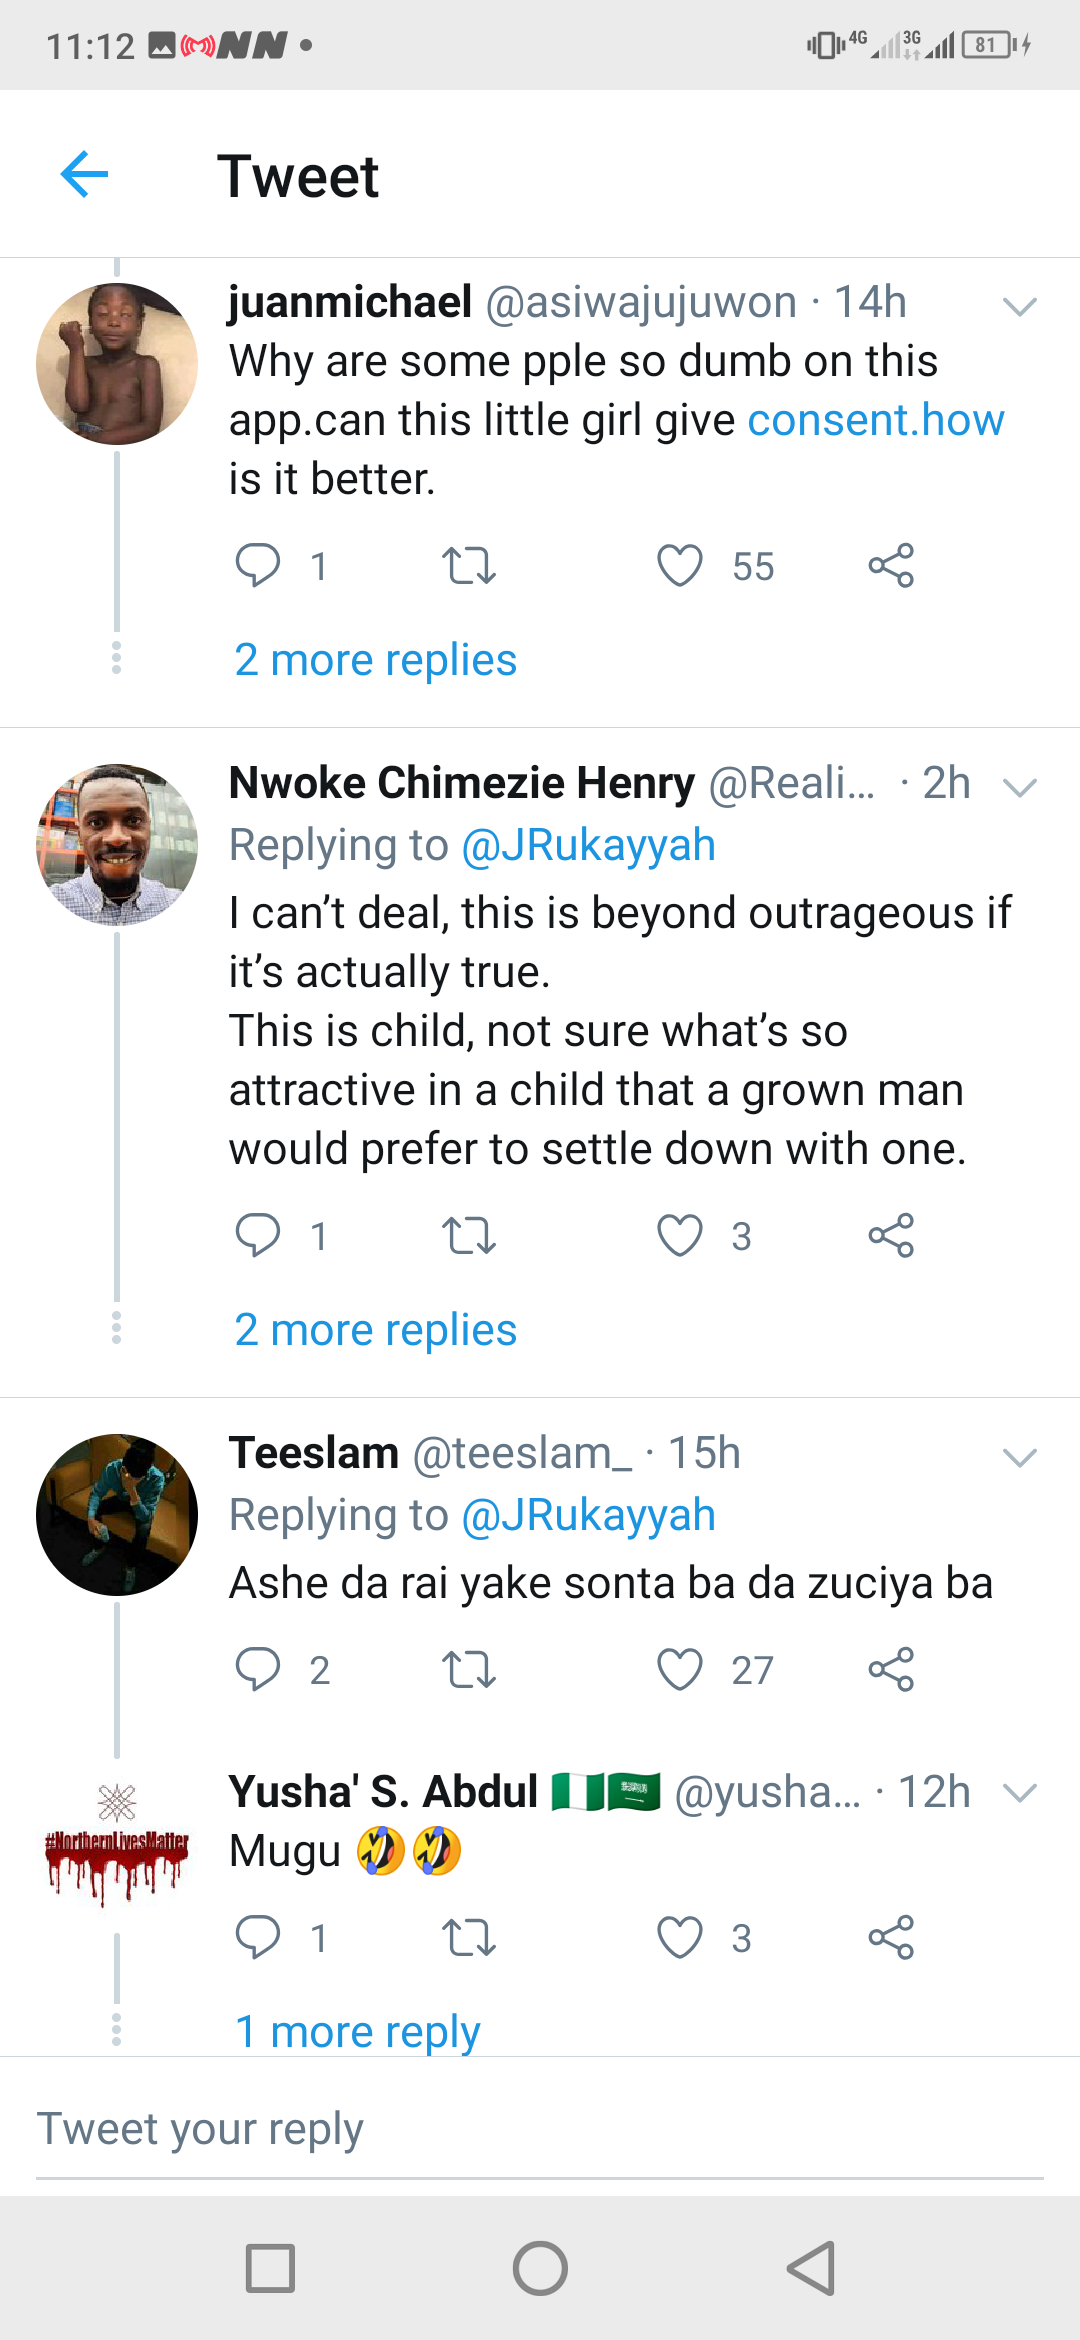Open options chevron on juanmichael's tweet
This screenshot has width=1080, height=2340.
1019,306
